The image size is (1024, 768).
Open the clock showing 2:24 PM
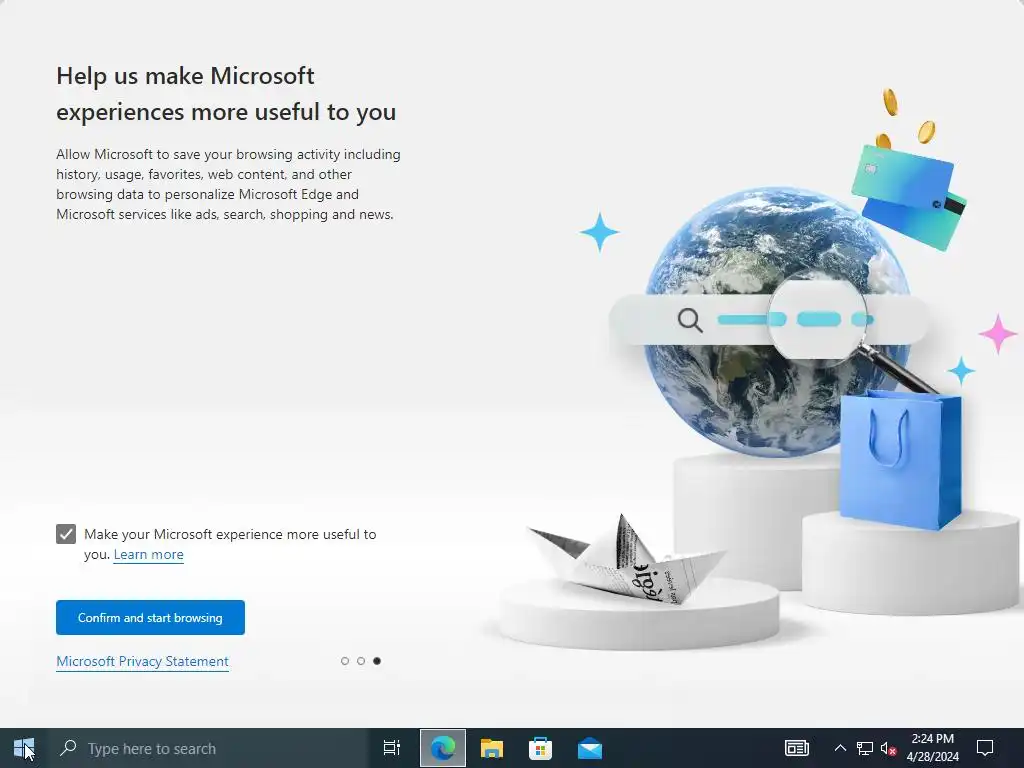(x=933, y=748)
